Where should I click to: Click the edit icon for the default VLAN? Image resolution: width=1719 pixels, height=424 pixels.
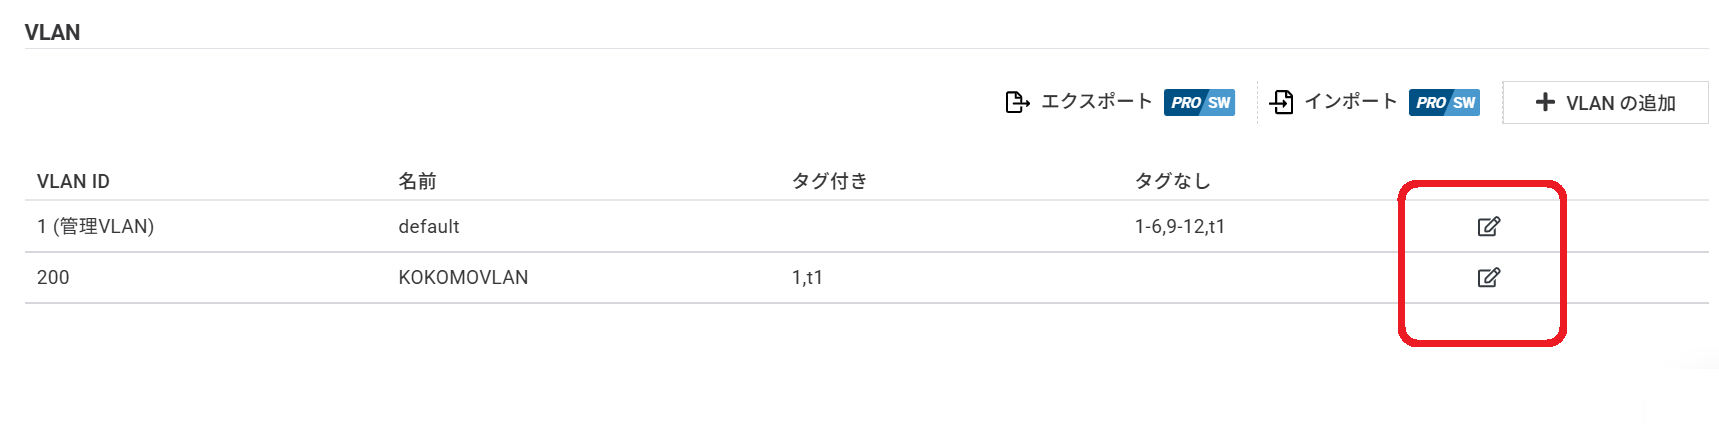[1488, 227]
